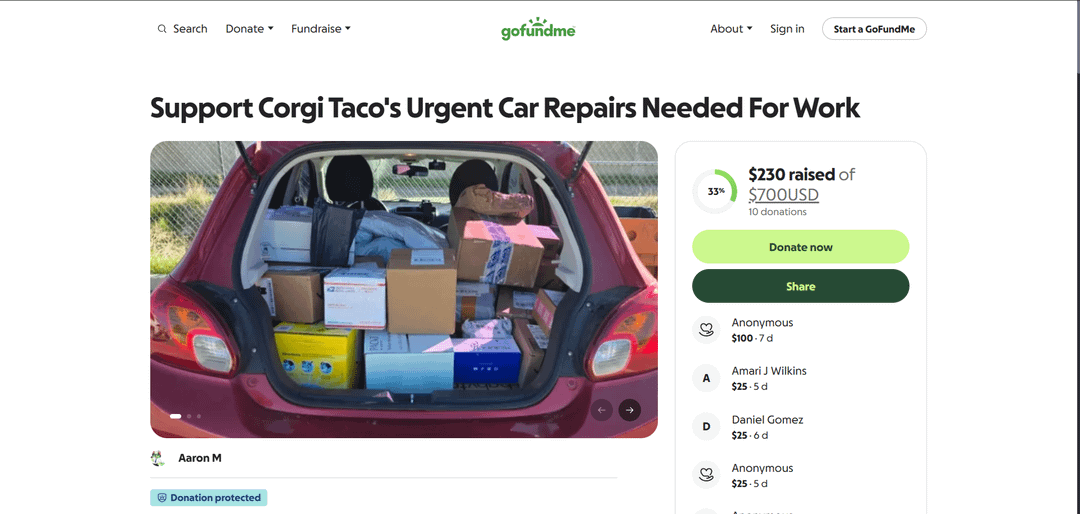Screen dimensions: 1080x514
Task: Go to the GoFundMe logo homepage
Action: coord(538,29)
